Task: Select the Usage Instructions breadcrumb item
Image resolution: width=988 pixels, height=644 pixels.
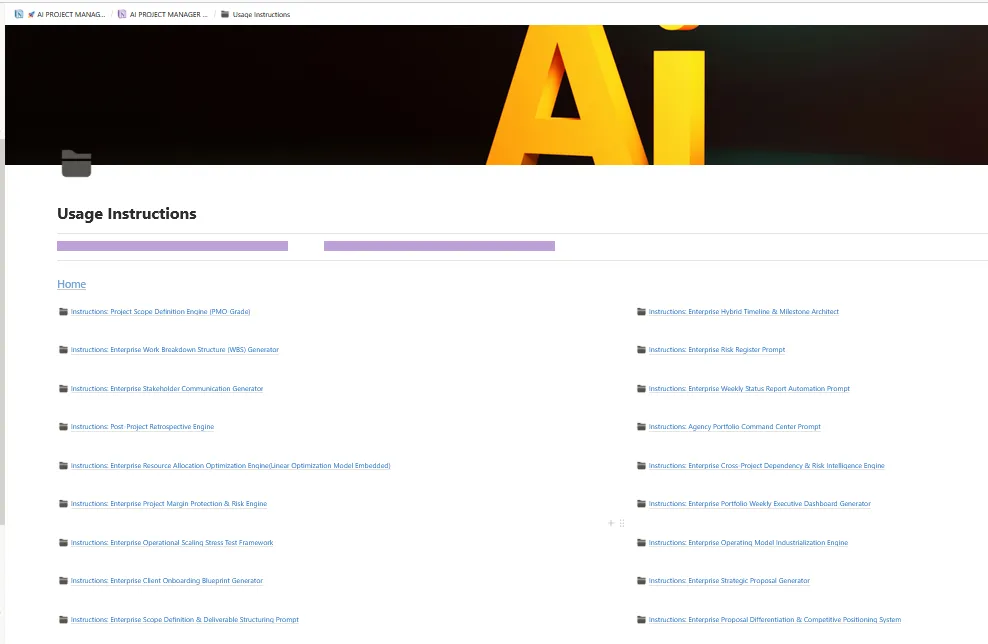Action: [x=261, y=14]
